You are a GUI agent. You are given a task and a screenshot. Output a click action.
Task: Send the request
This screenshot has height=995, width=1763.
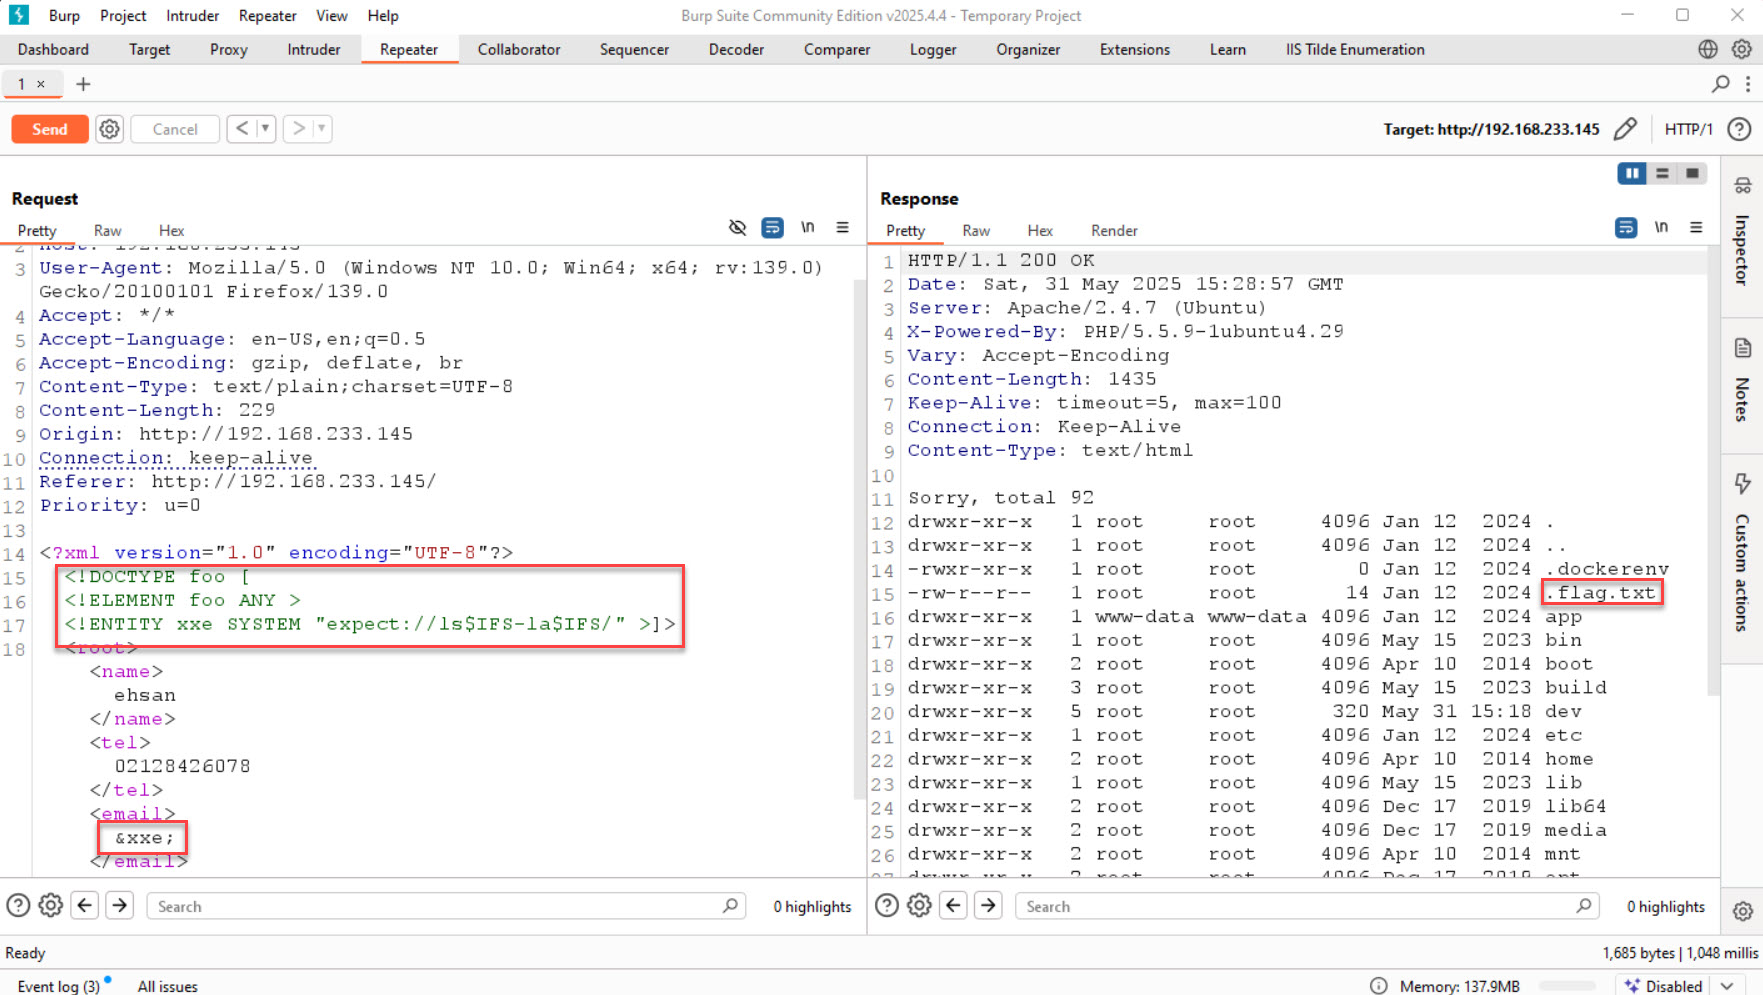pos(50,129)
